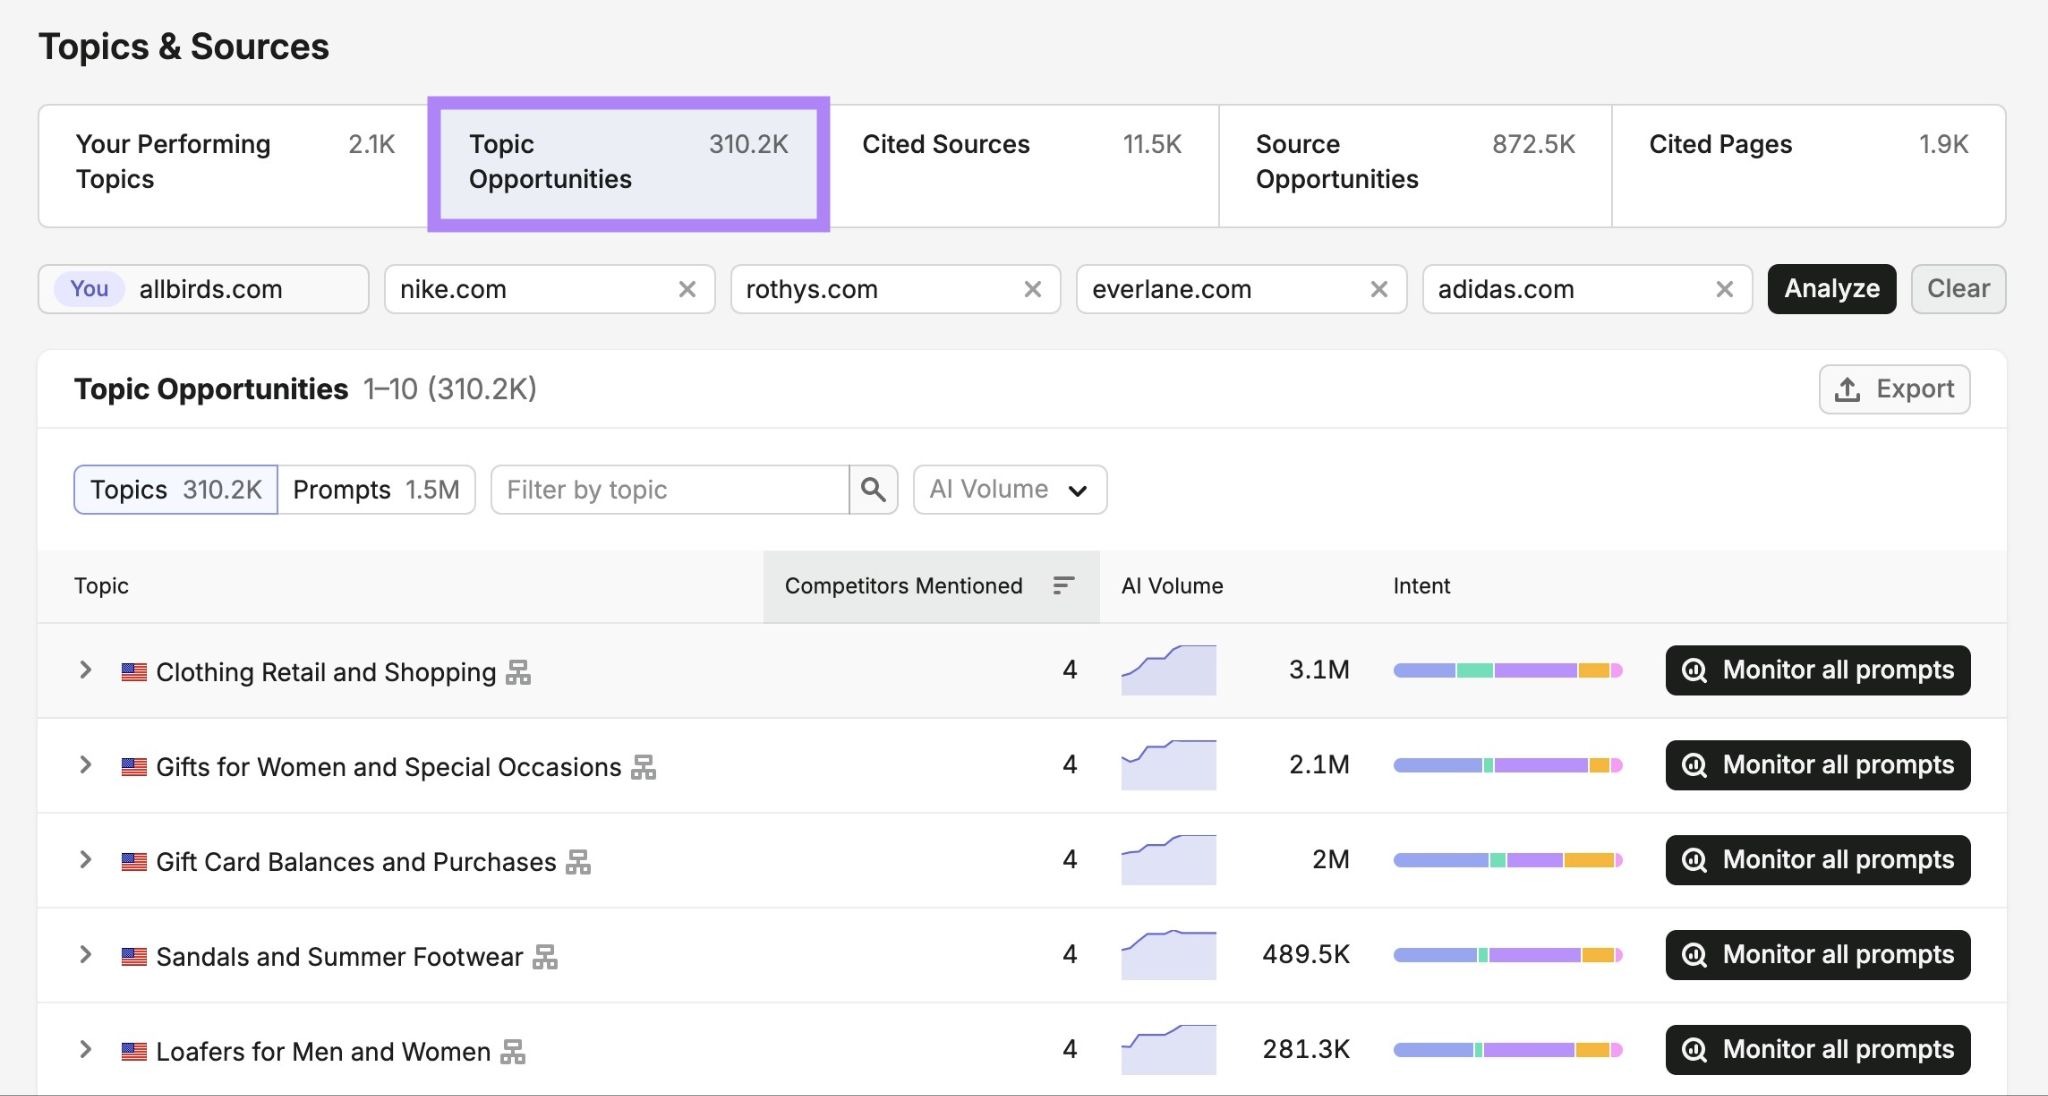Expand Gift Card Balances and Purchases row
This screenshot has height=1096, width=2048.
(86, 860)
